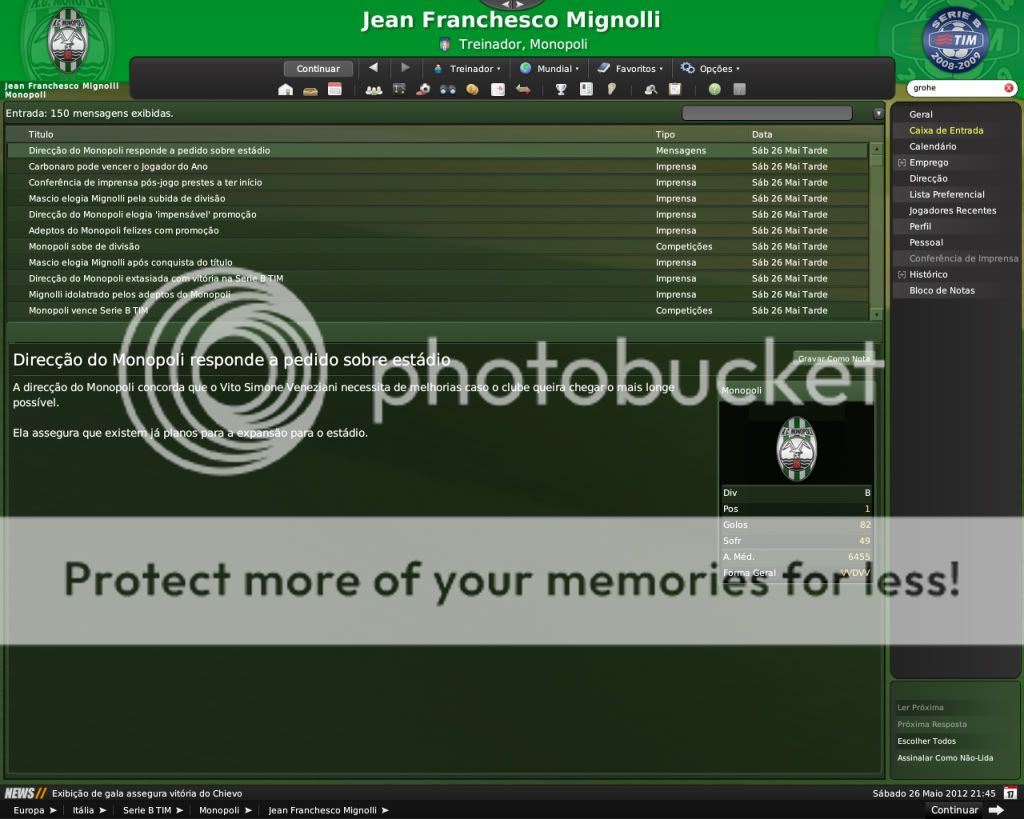Open the Treinador dropdown menu
The width and height of the screenshot is (1024, 819).
(x=466, y=69)
